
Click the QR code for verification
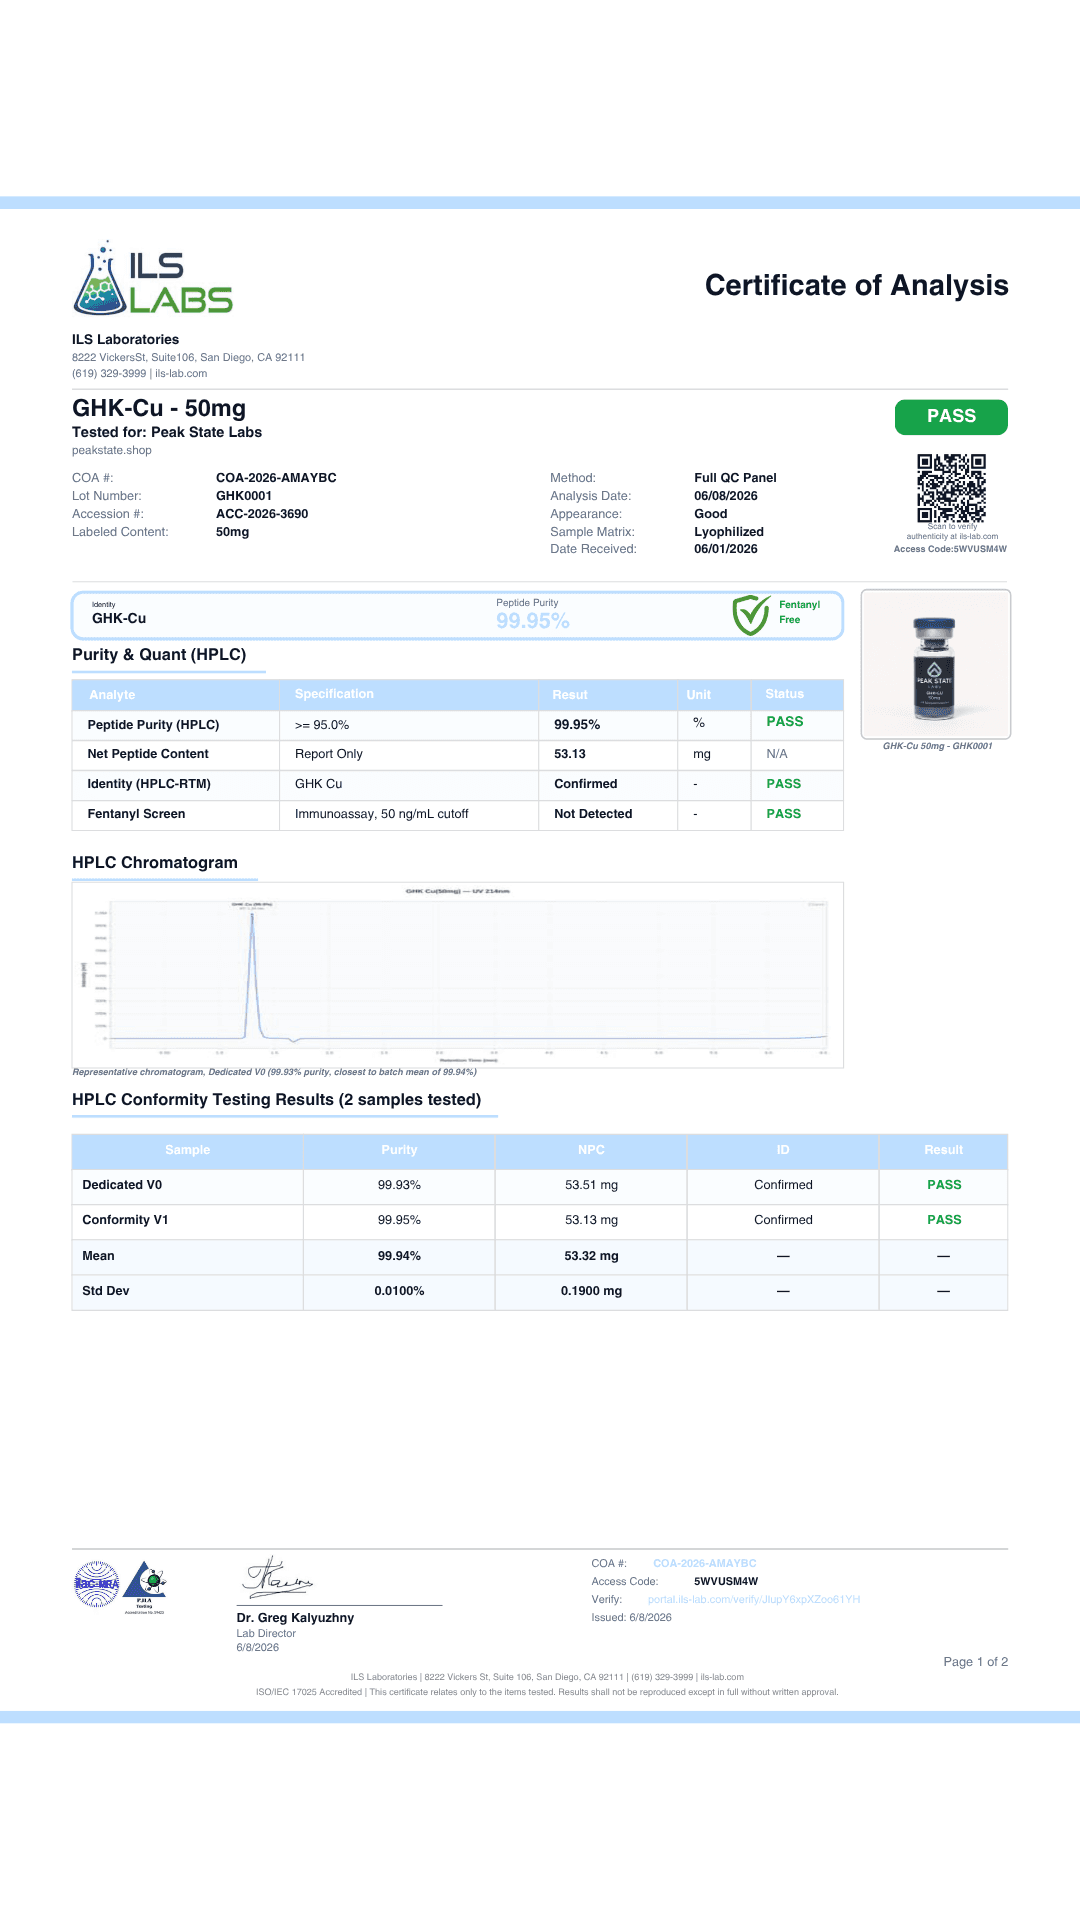pos(951,488)
